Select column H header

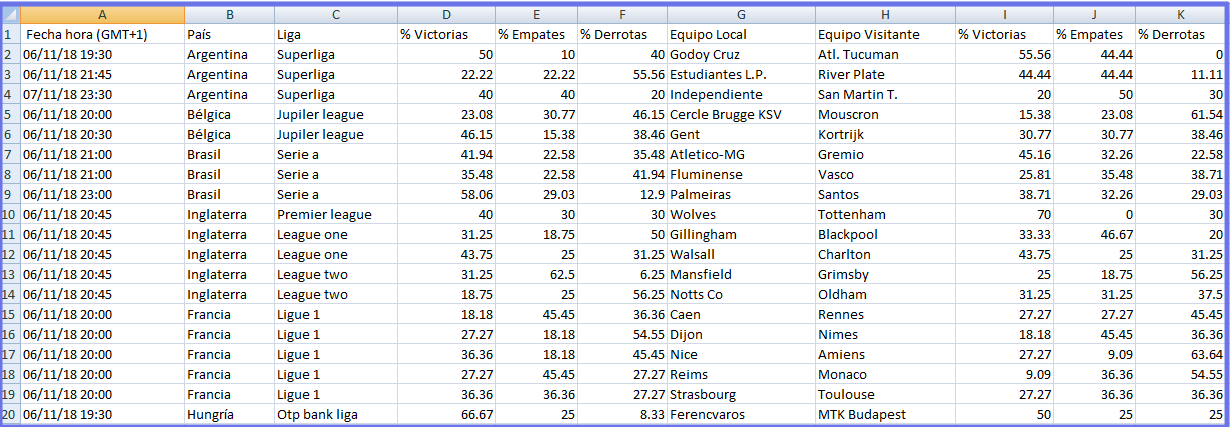click(x=885, y=15)
